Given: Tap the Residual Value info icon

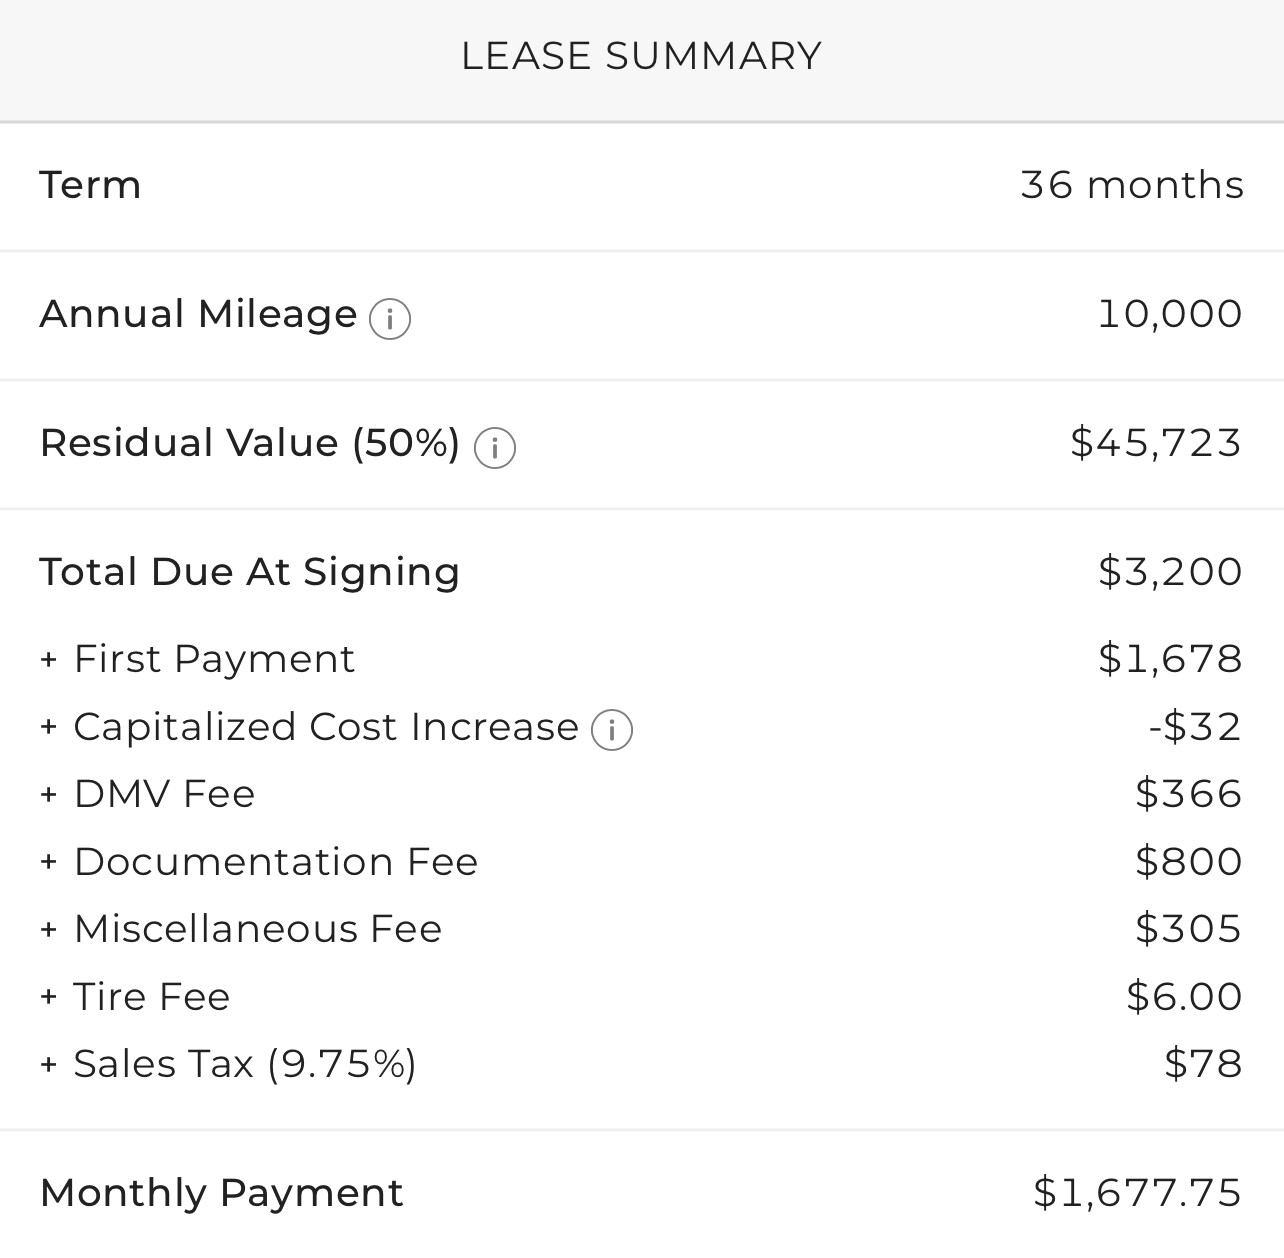Looking at the screenshot, I should [495, 448].
